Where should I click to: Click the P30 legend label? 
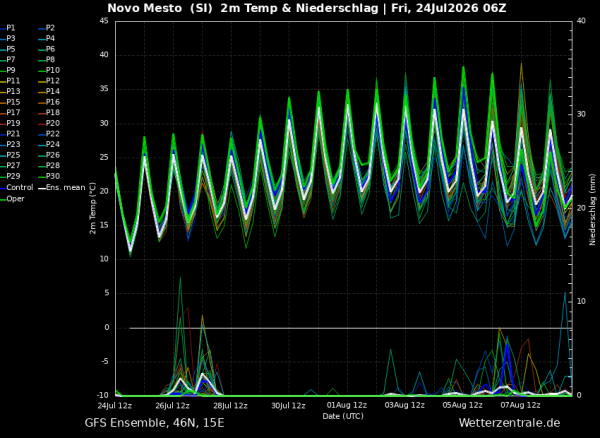[53, 176]
